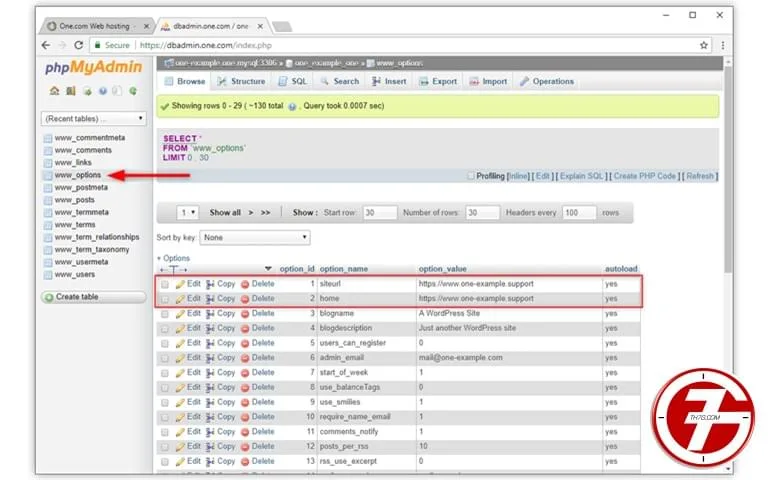Open the Recent tables dropdown
768x480 pixels.
click(x=94, y=119)
